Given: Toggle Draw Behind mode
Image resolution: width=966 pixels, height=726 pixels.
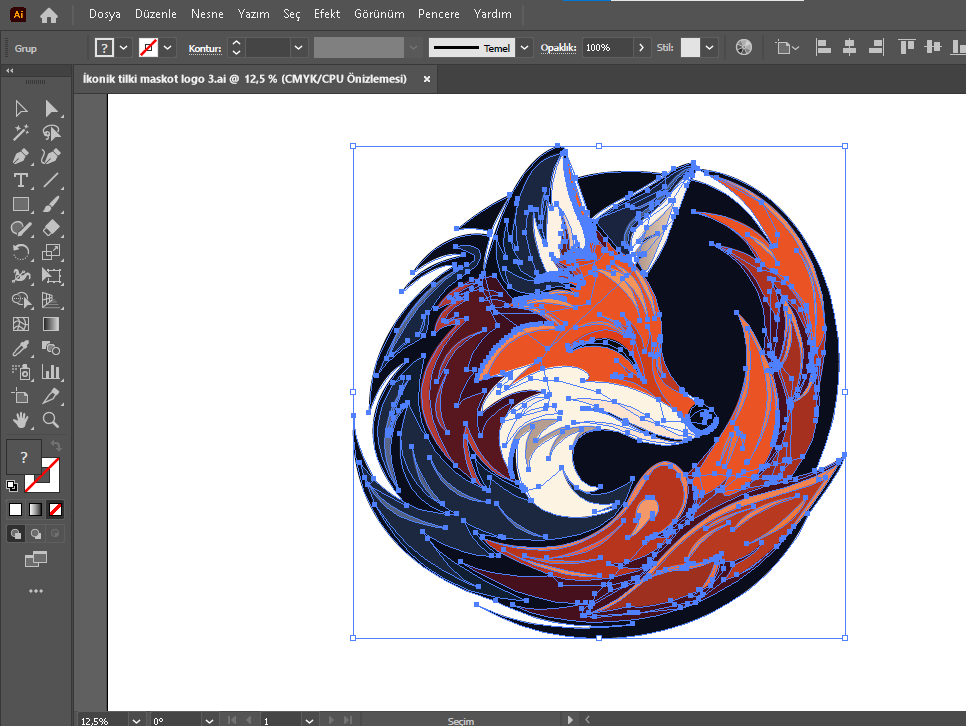Looking at the screenshot, I should click(x=36, y=534).
